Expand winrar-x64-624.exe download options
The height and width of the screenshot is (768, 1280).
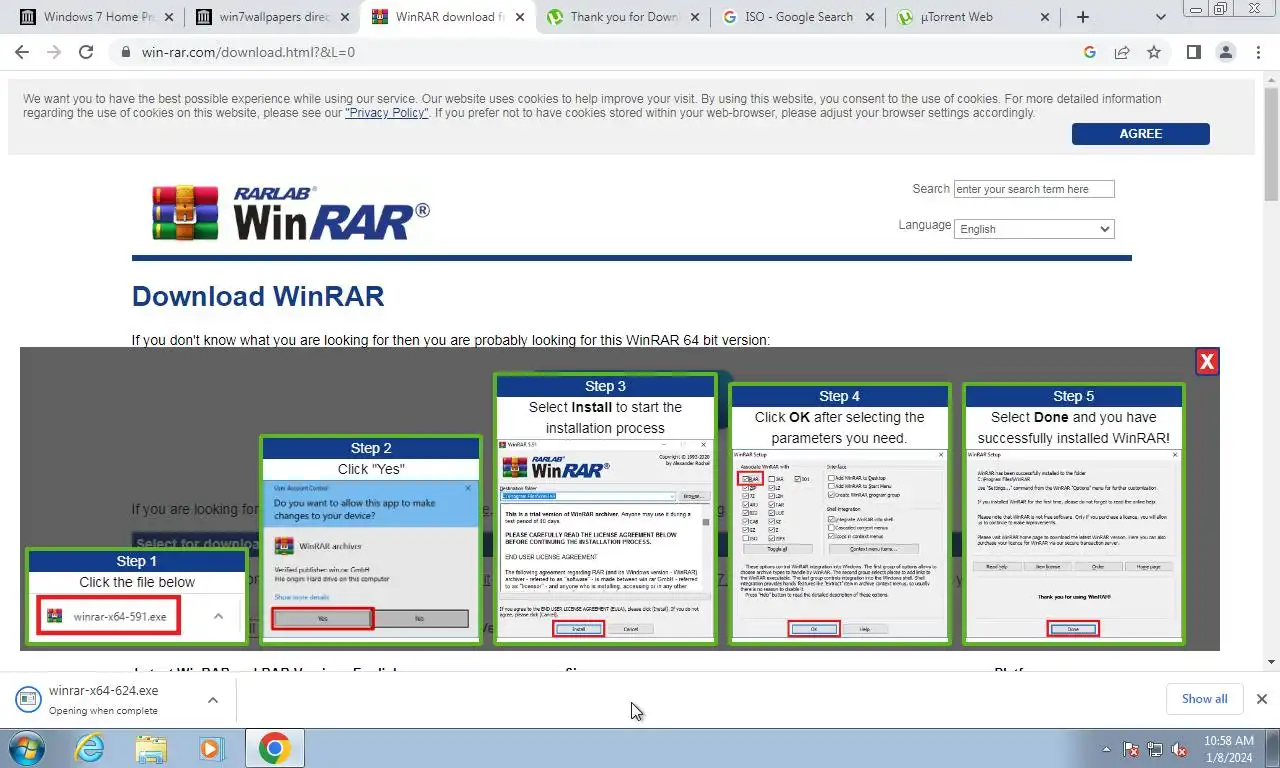pyautogui.click(x=213, y=700)
